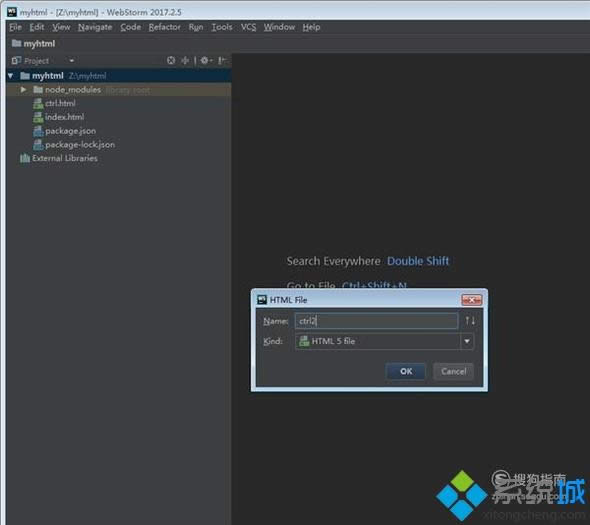The image size is (590, 525).
Task: Open Project panel gear settings
Action: (206, 60)
